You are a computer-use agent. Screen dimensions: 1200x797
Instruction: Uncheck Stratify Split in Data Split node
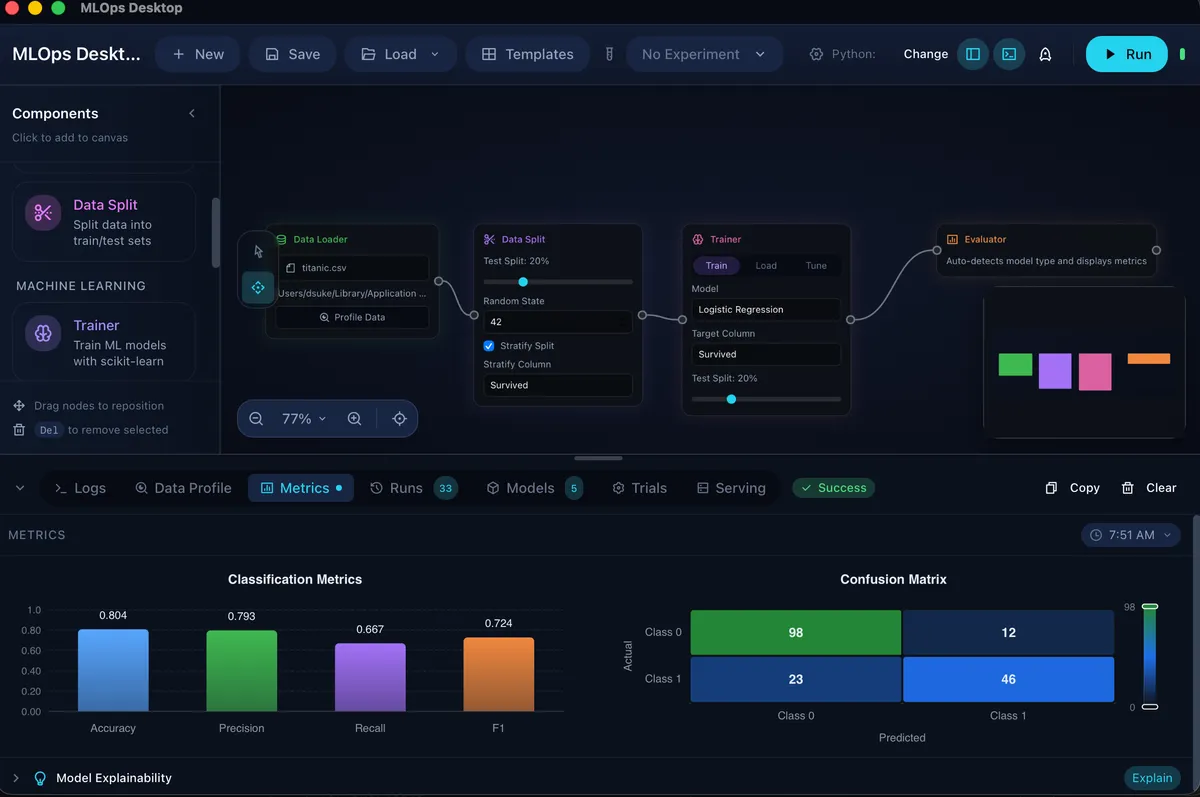click(x=488, y=345)
